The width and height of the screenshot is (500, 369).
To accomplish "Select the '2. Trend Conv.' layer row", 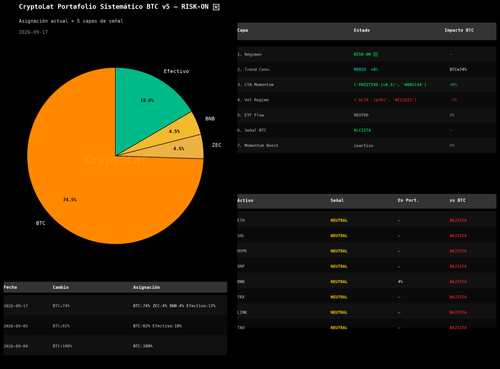I will pyautogui.click(x=367, y=70).
